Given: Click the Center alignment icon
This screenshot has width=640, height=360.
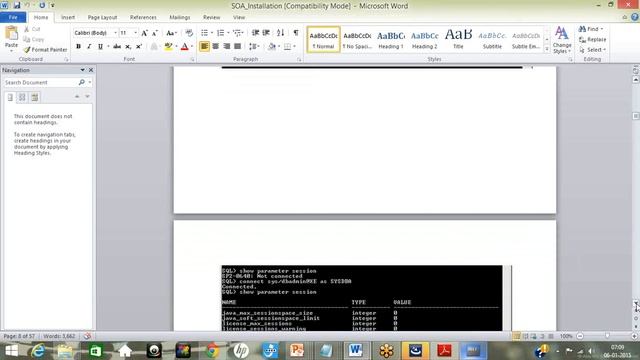Looking at the screenshot, I should (x=216, y=47).
